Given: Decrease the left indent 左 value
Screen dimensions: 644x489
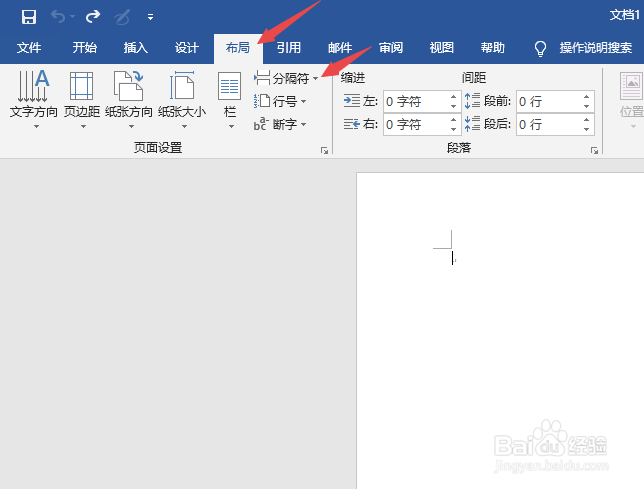Looking at the screenshot, I should coord(453,106).
